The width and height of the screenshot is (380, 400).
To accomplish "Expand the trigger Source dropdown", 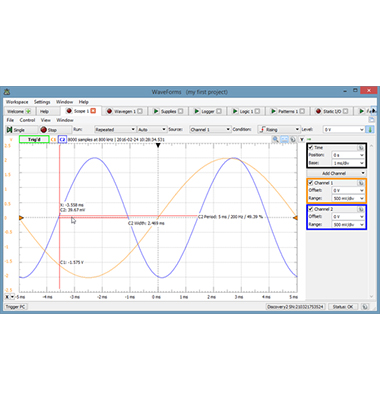I will click(210, 129).
